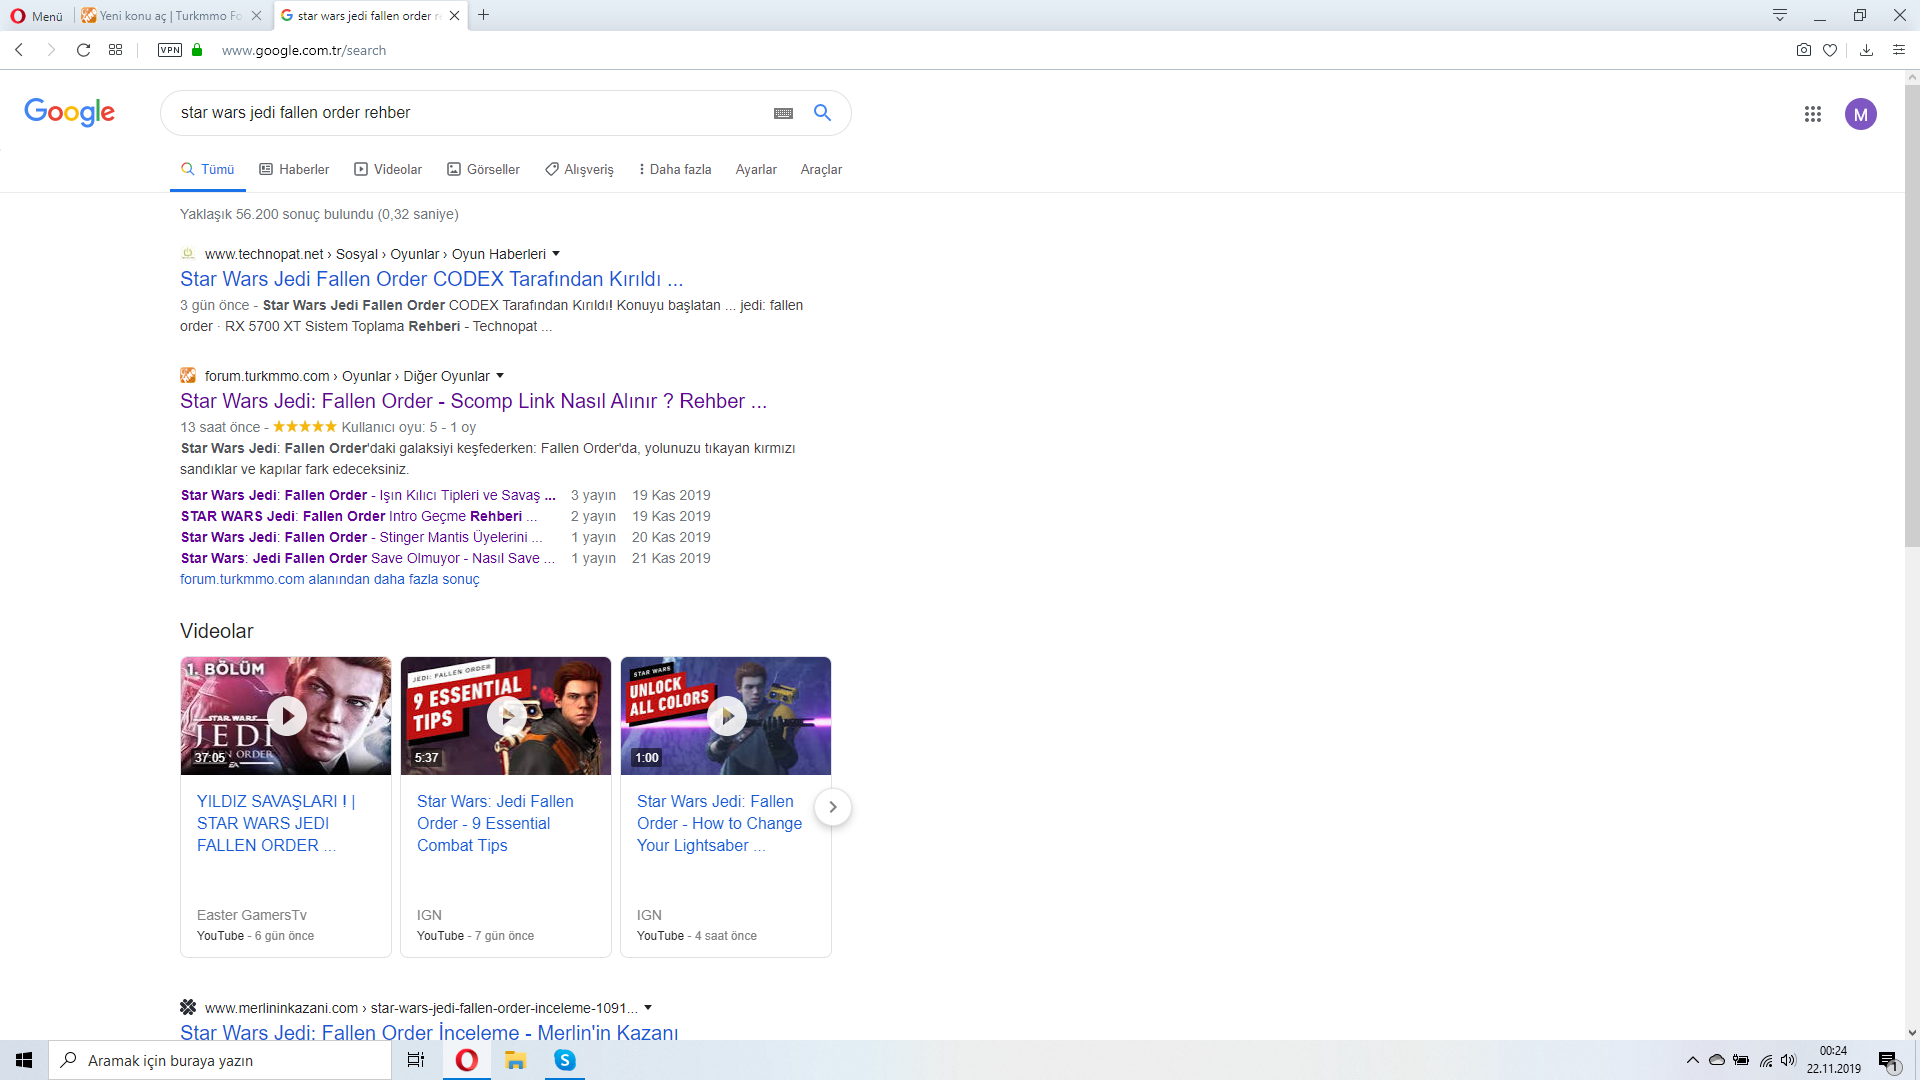Open the on-screen keyboard icon in search box
Image resolution: width=1920 pixels, height=1080 pixels.
[784, 113]
